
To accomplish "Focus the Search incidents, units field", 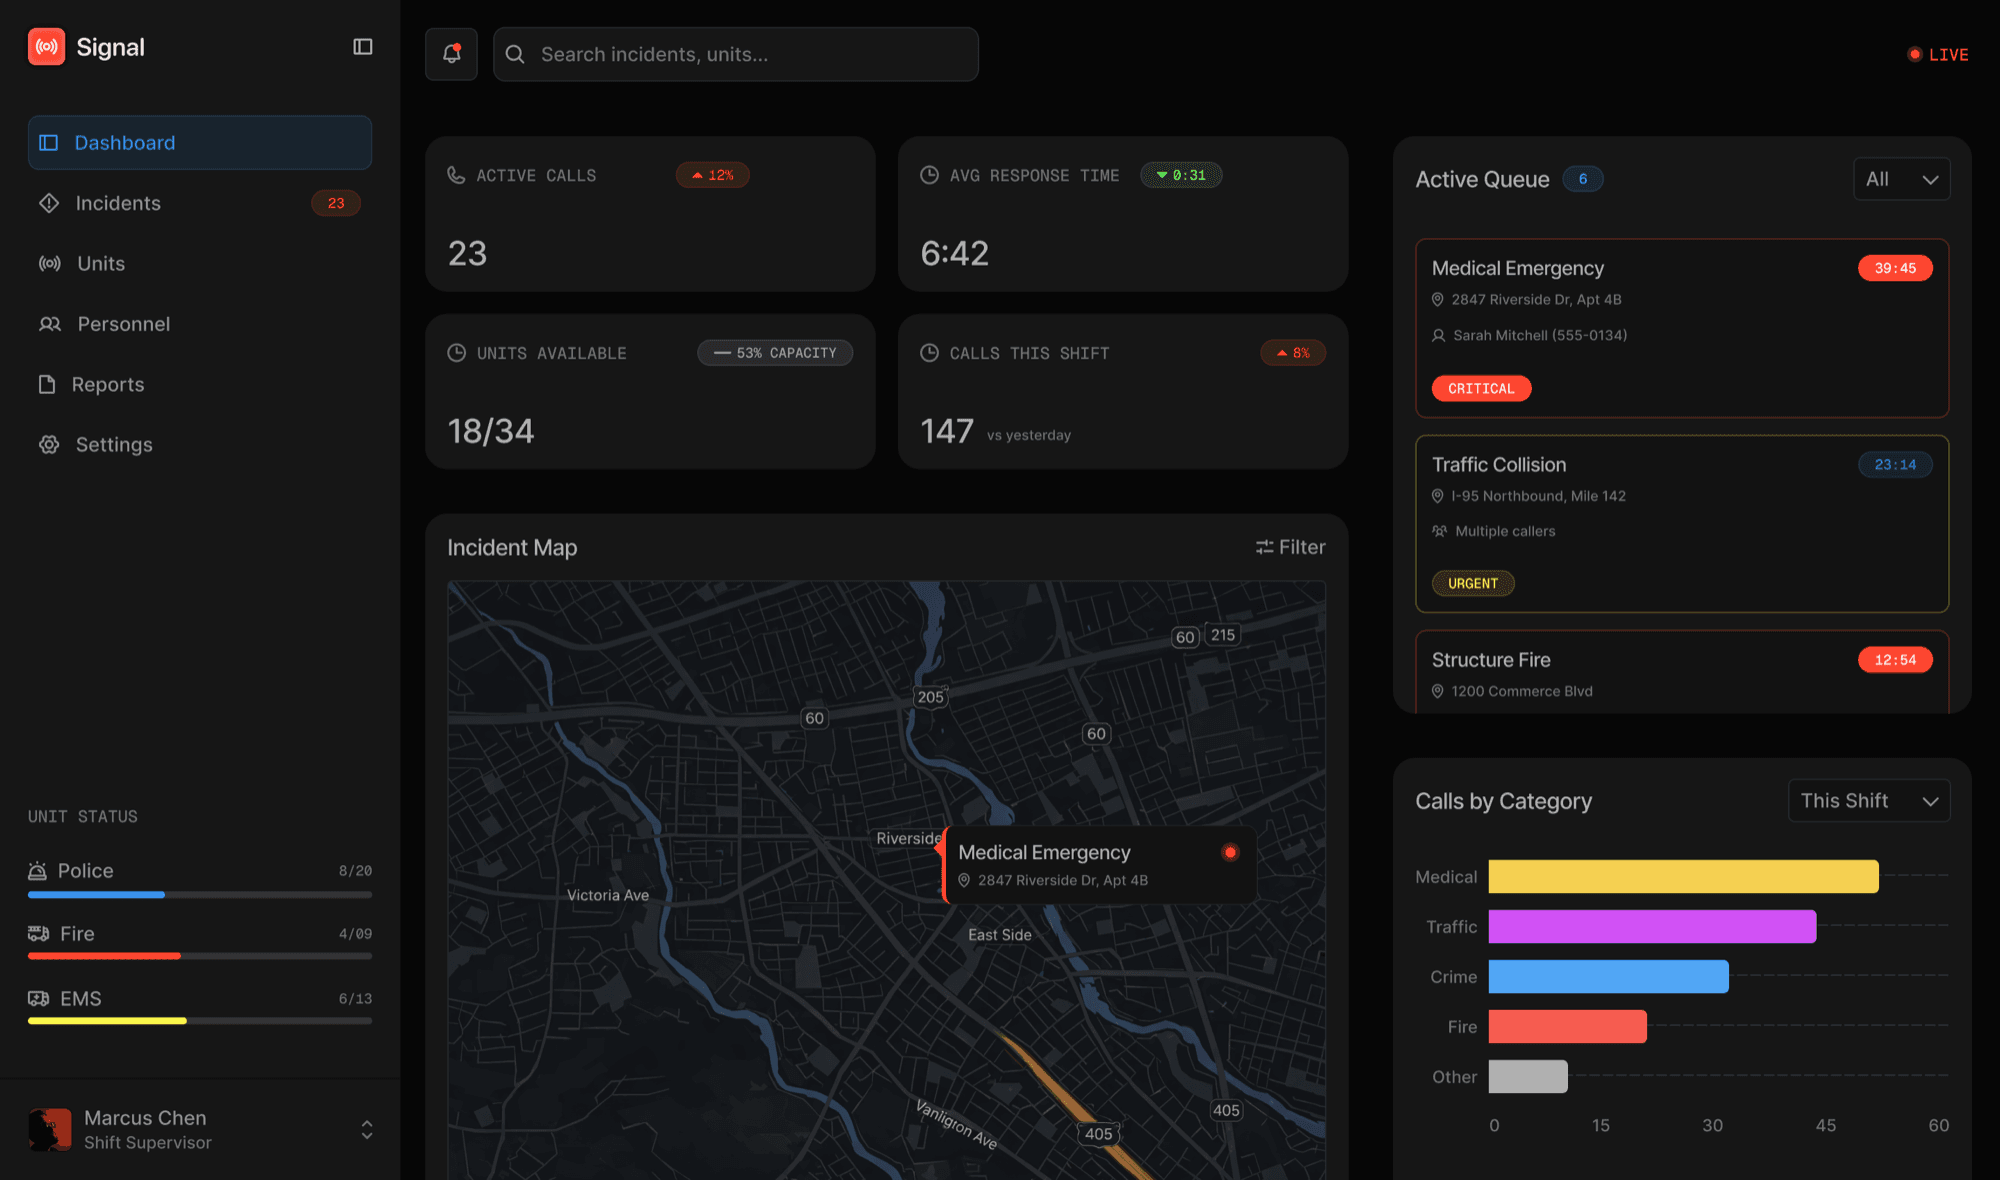I will point(736,54).
